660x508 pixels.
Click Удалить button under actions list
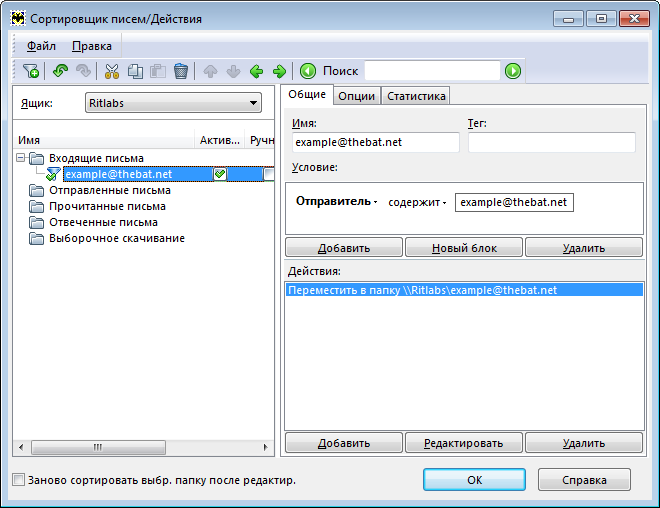point(584,443)
